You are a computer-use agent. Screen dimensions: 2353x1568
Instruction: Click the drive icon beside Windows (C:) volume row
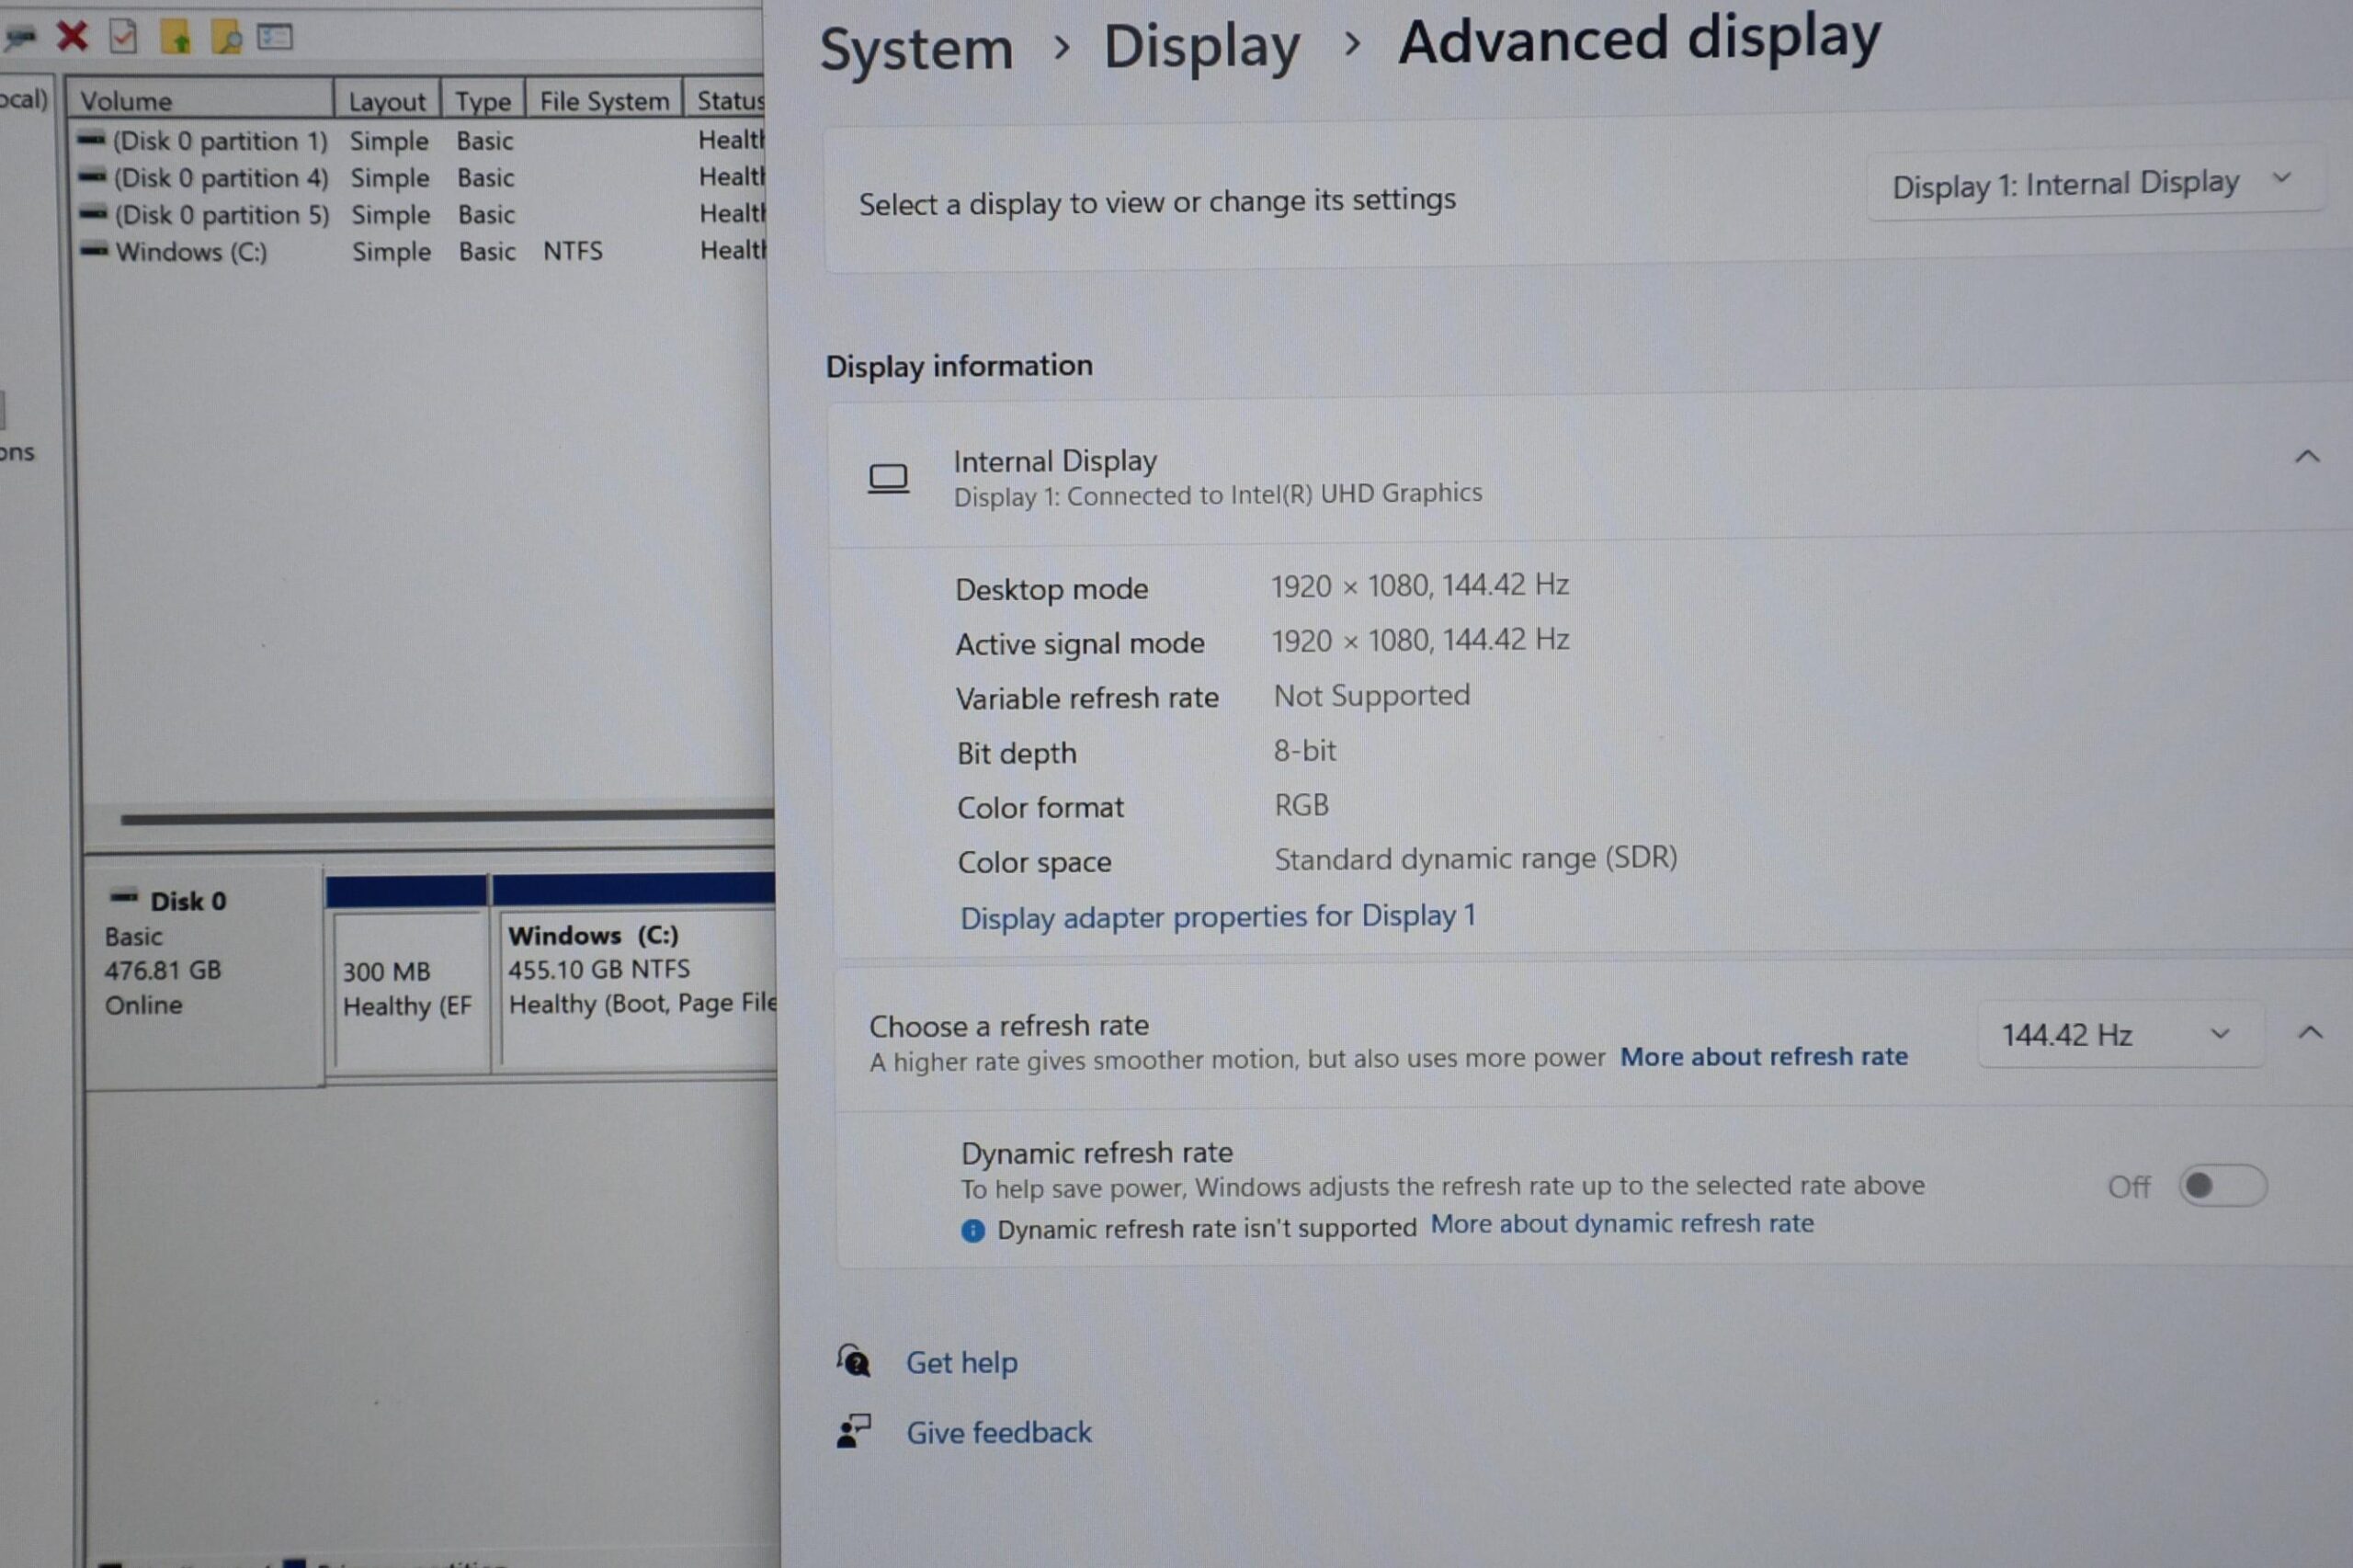[x=95, y=249]
